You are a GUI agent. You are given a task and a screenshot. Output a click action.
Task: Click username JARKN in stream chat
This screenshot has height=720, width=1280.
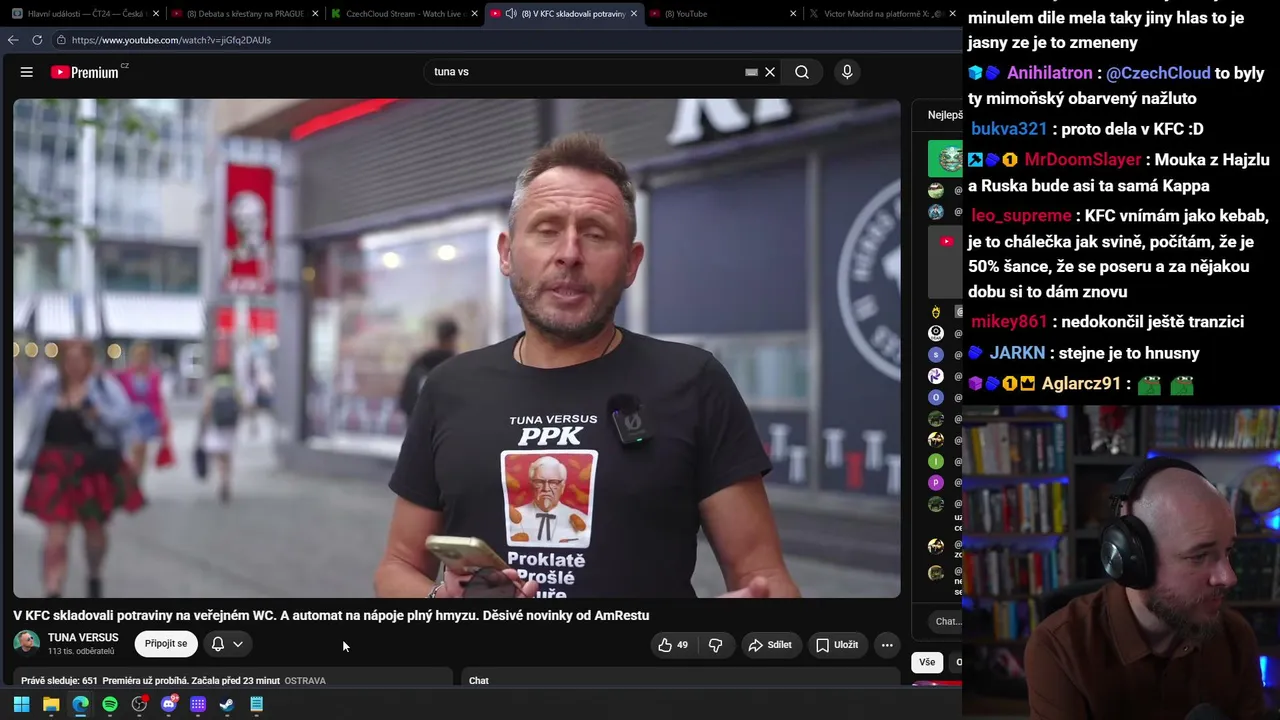[1017, 353]
